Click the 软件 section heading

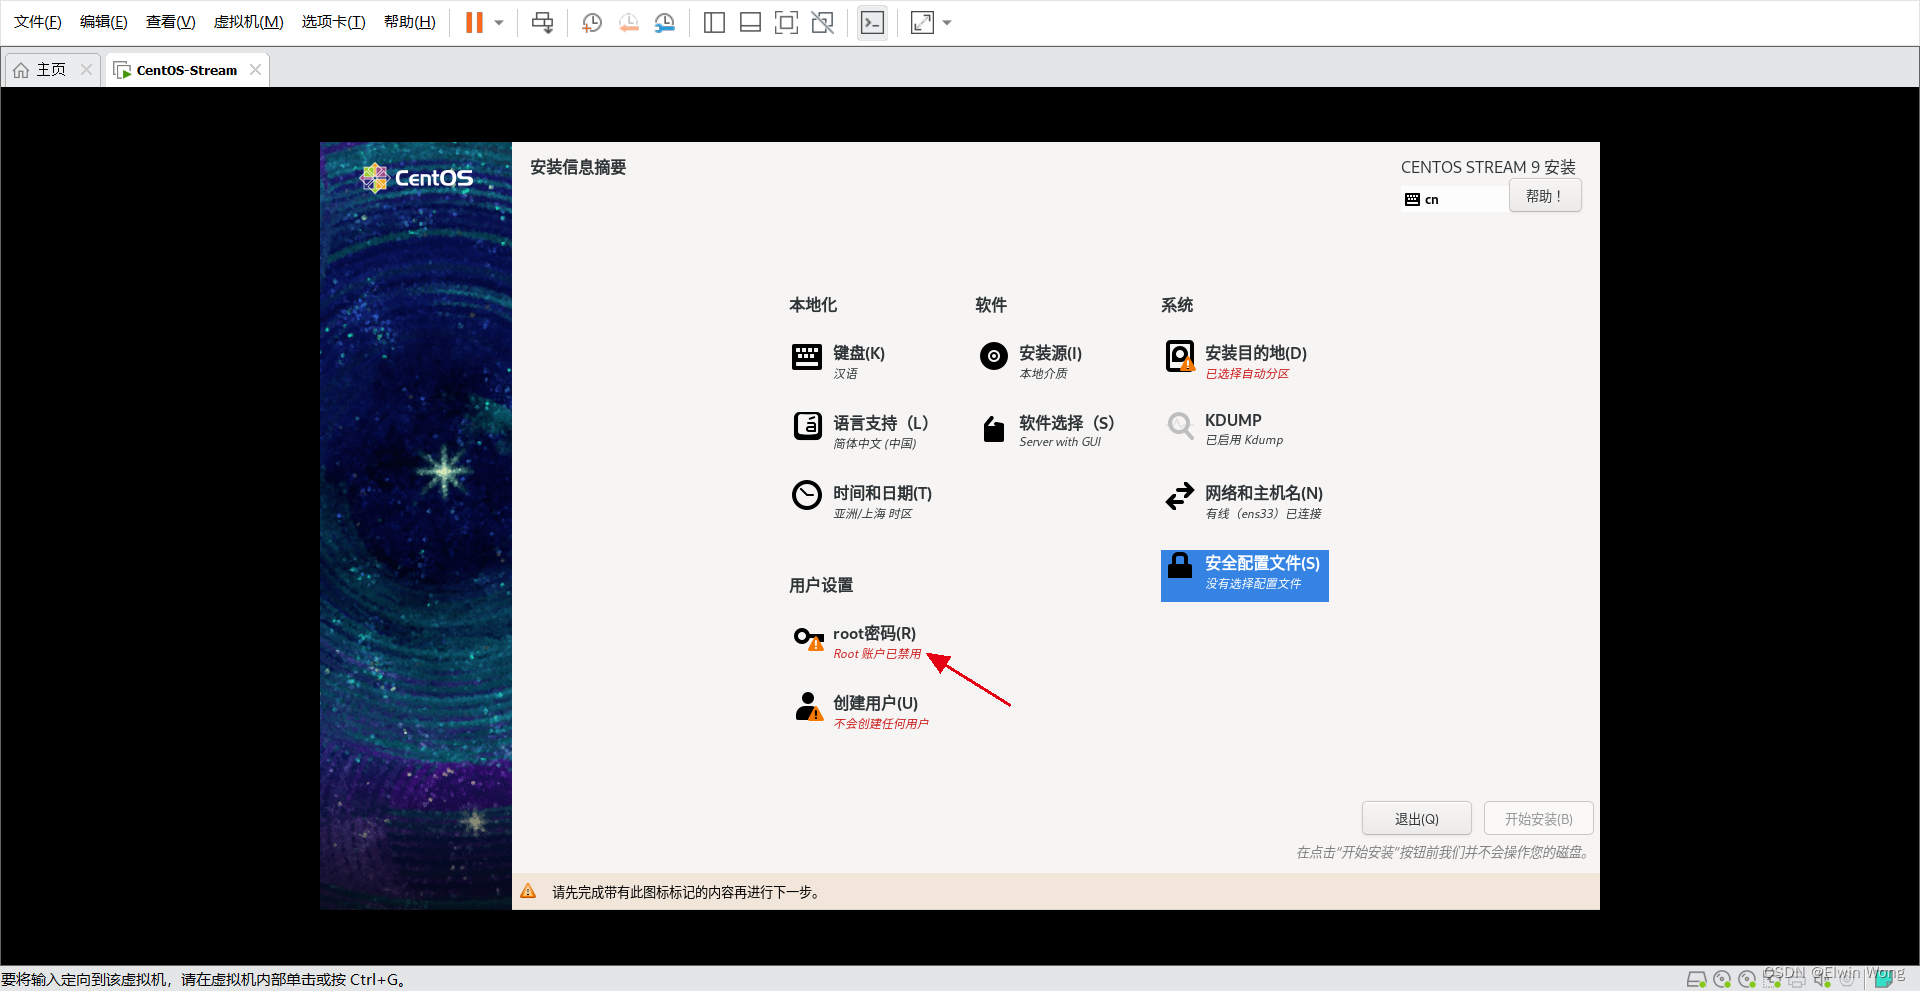[991, 305]
